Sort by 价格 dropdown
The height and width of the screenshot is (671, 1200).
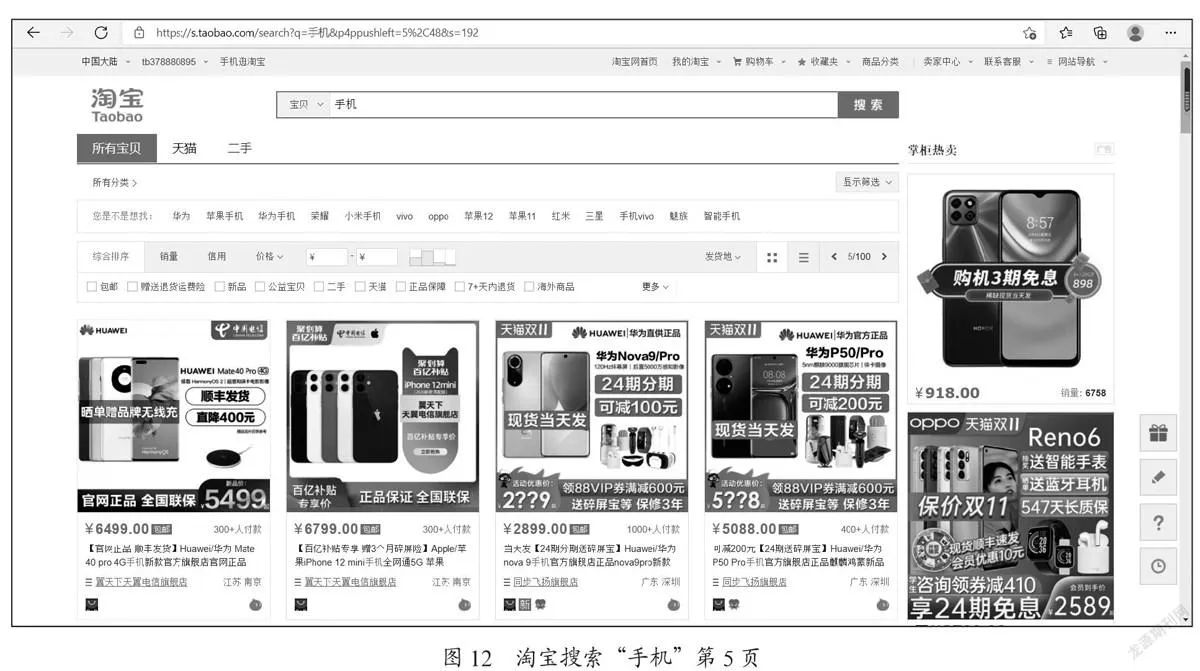269,257
